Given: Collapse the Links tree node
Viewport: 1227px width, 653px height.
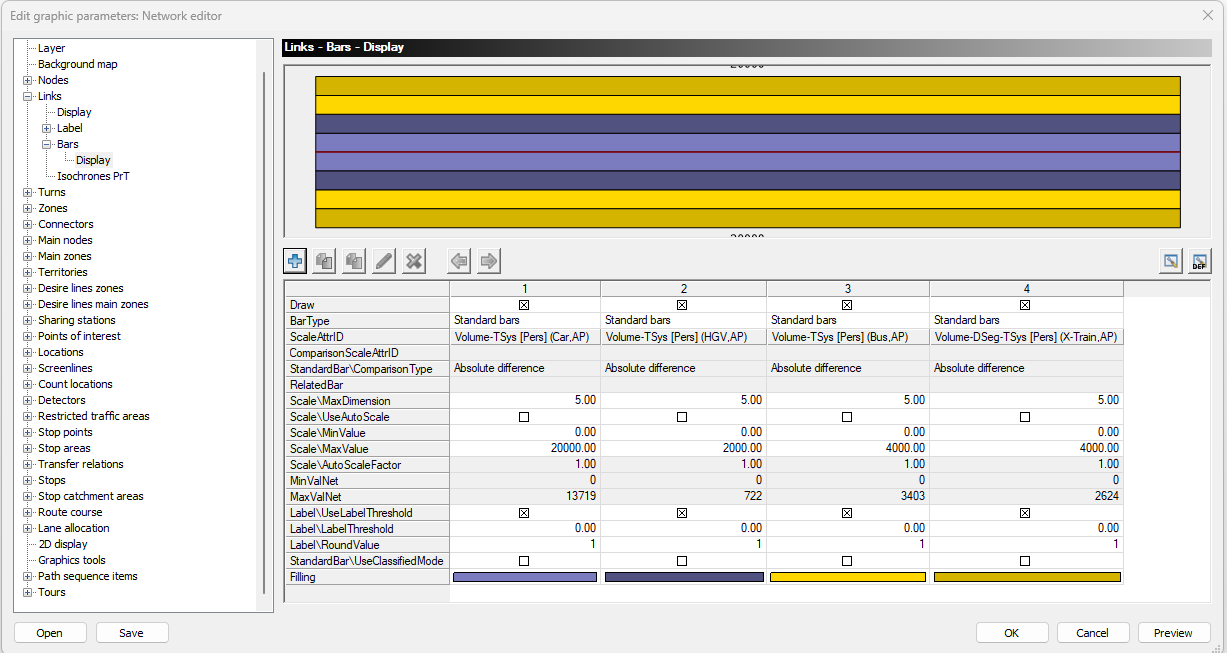Looking at the screenshot, I should [28, 96].
